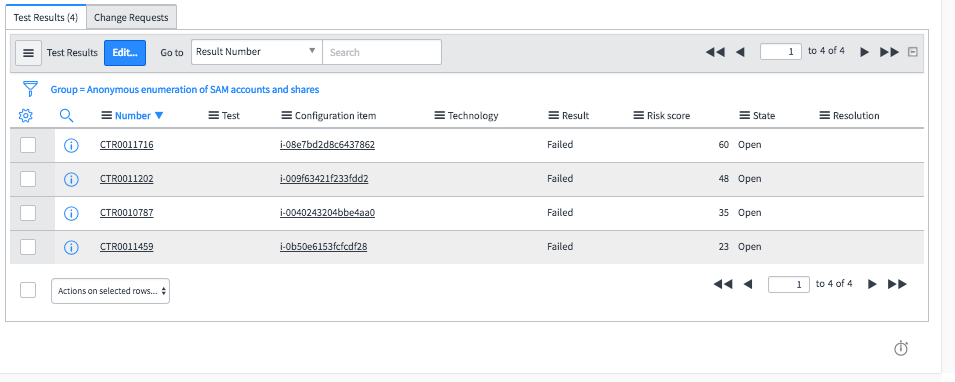Go to first page in top pagination
Screen dimensions: 955x382
(x=715, y=52)
